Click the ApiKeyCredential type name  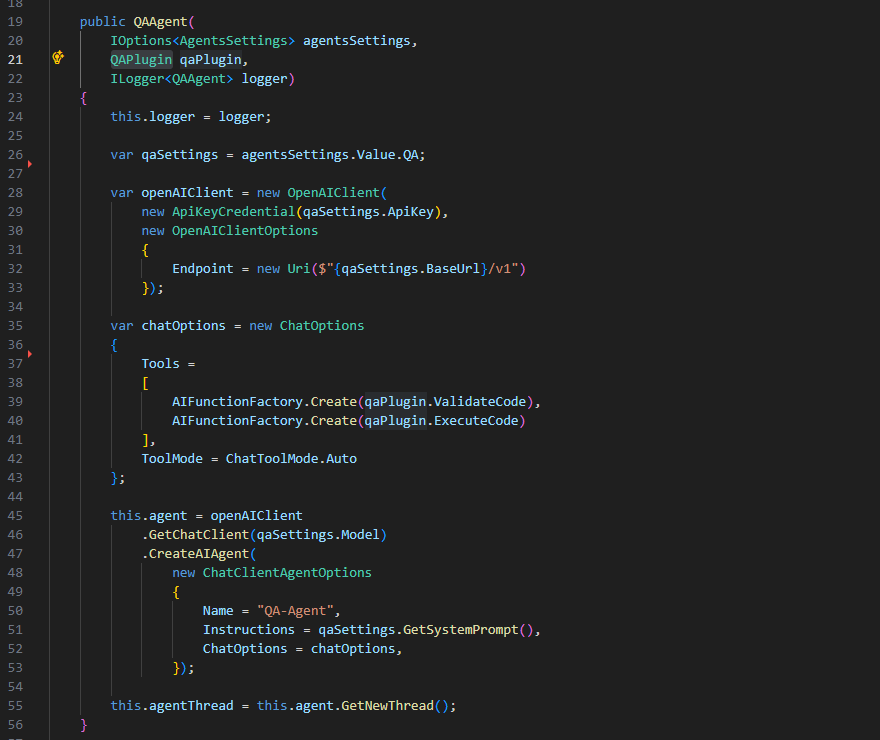233,212
